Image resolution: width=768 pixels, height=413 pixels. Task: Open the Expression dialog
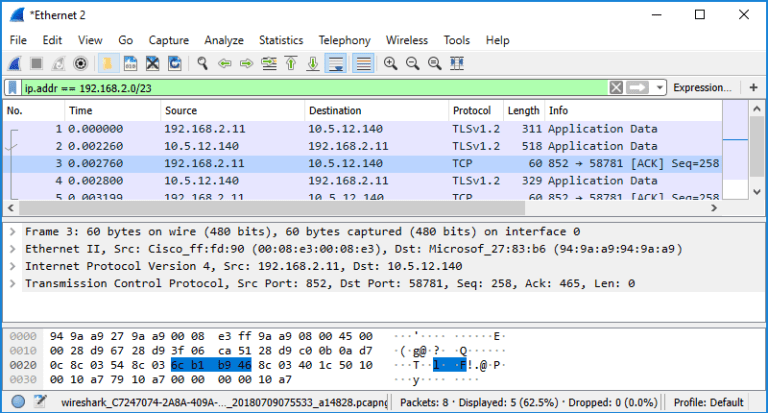702,88
